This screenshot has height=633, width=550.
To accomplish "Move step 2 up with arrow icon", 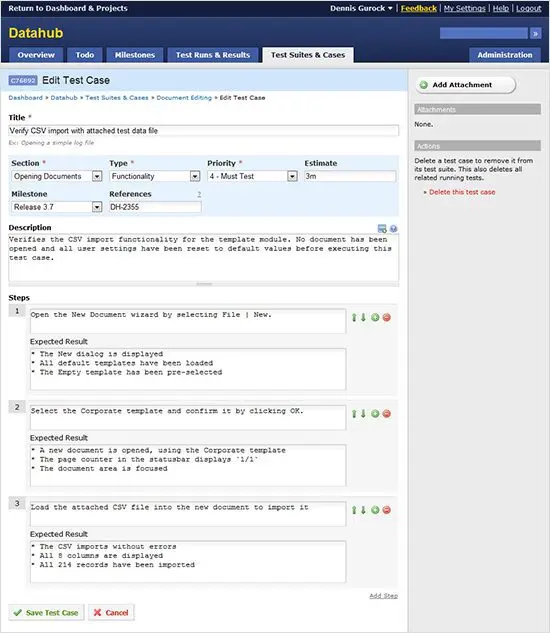I will click(x=354, y=413).
